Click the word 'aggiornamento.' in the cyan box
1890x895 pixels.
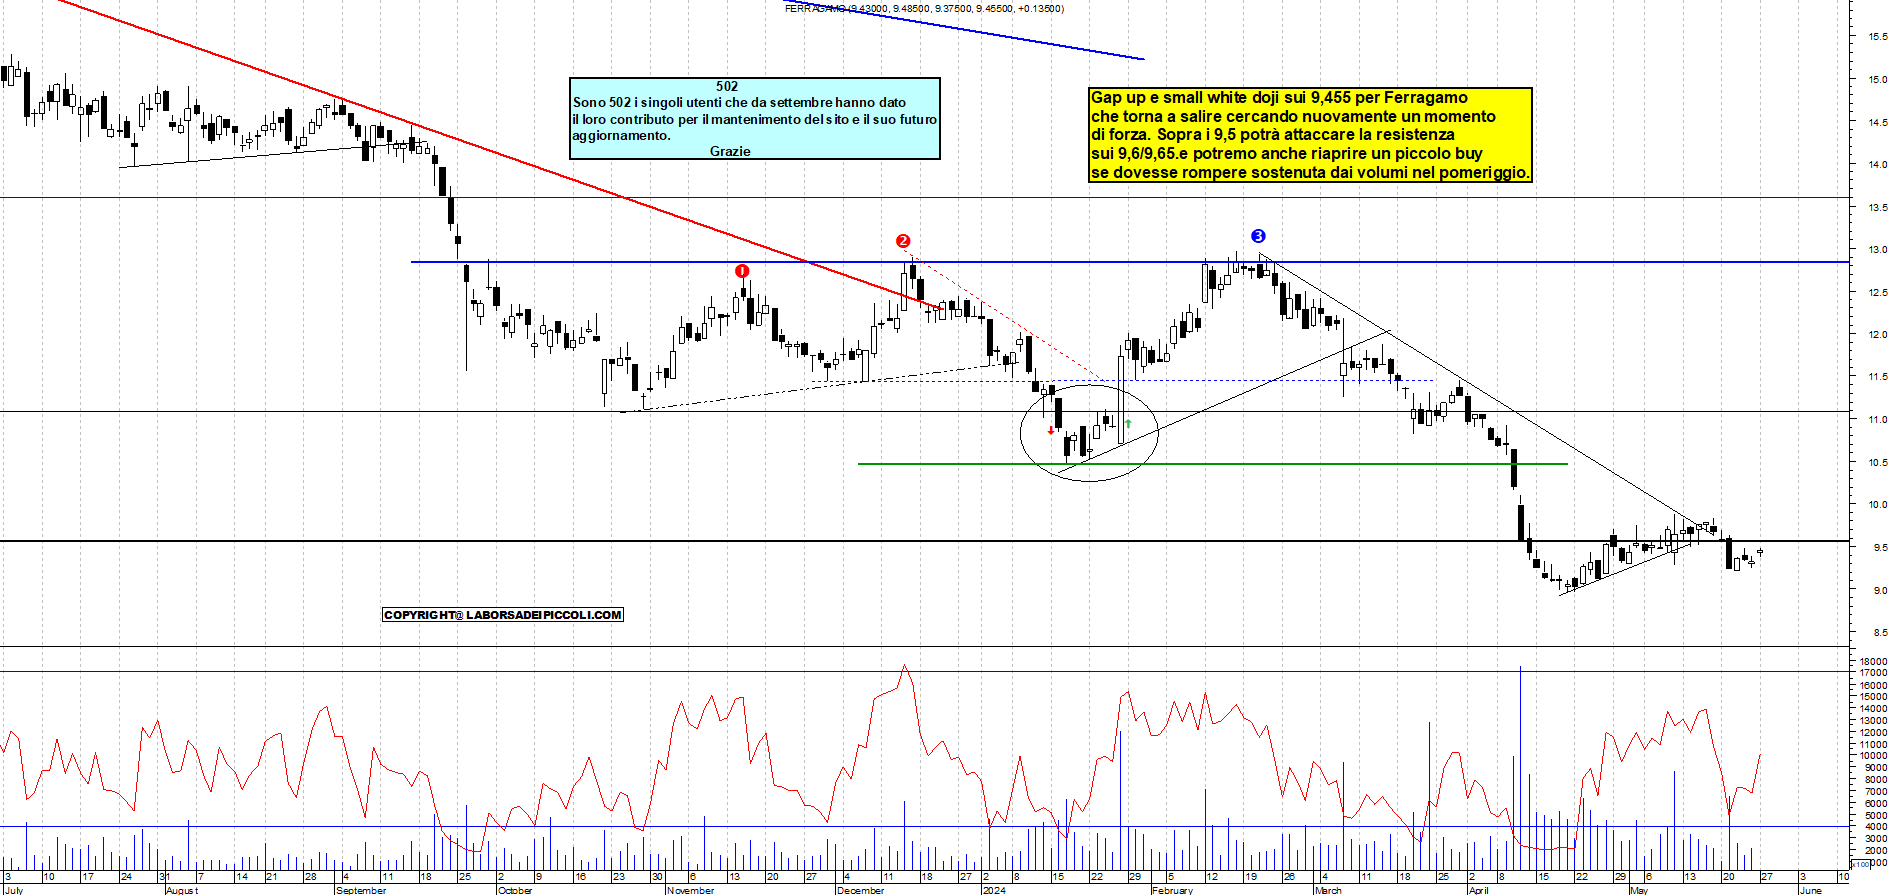(x=621, y=135)
